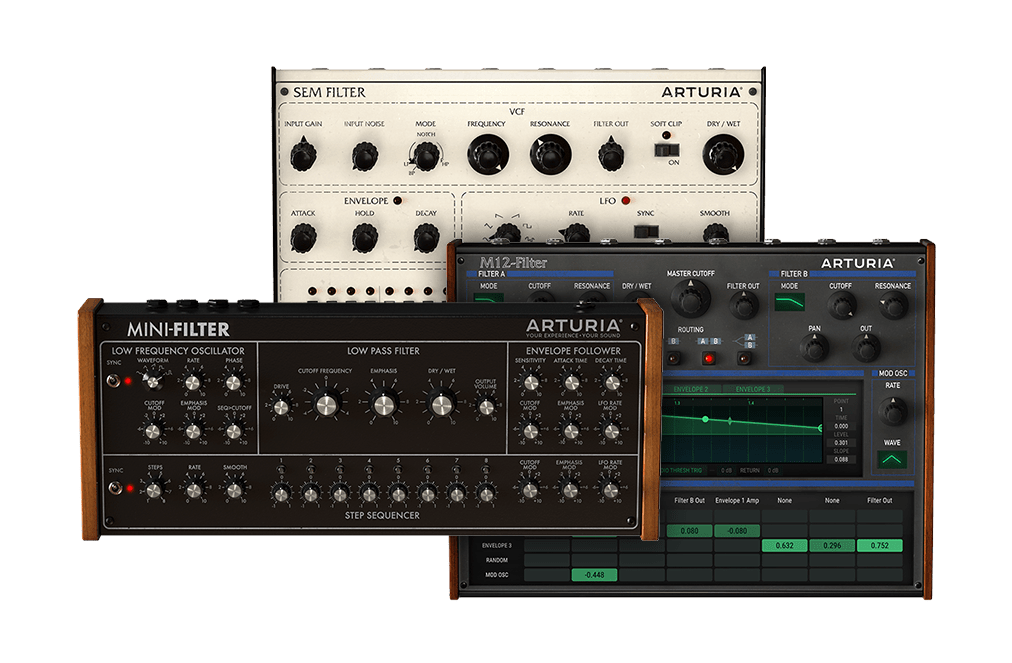Image resolution: width=1012 pixels, height=663 pixels.
Task: Adjust the Mini-Filter Dry / Wet knob
Action: 442,405
